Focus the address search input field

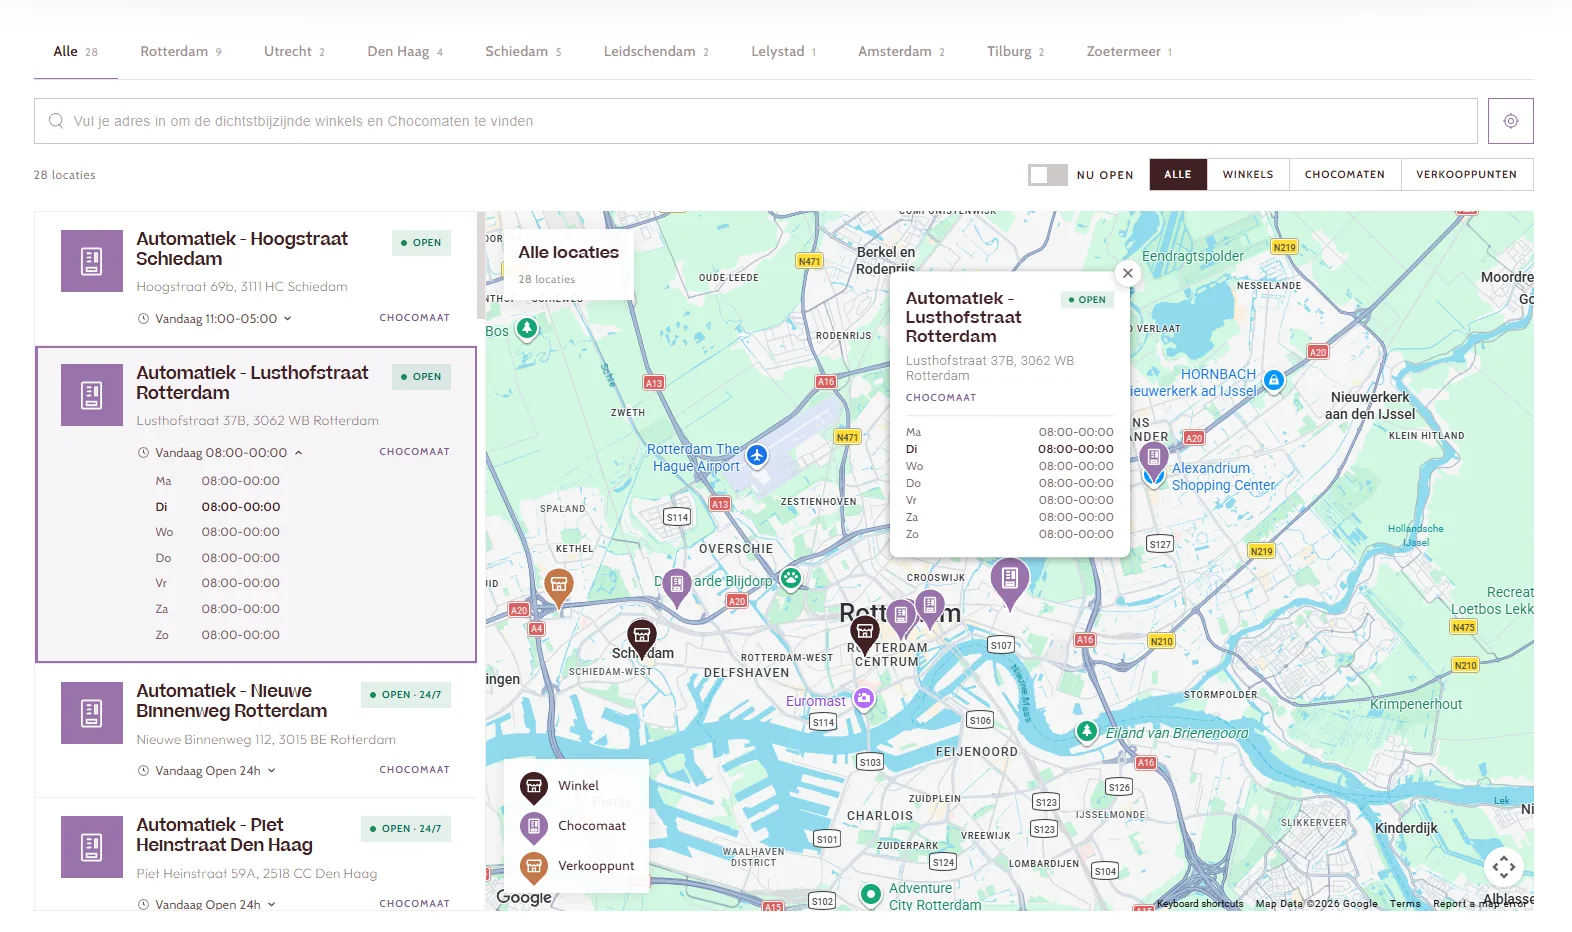756,121
